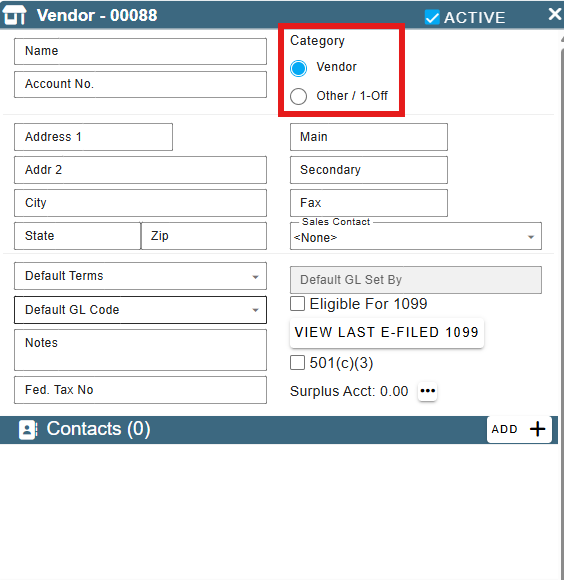This screenshot has height=580, width=564.
Task: Enable Eligible For 1099 checkbox
Action: (x=297, y=304)
